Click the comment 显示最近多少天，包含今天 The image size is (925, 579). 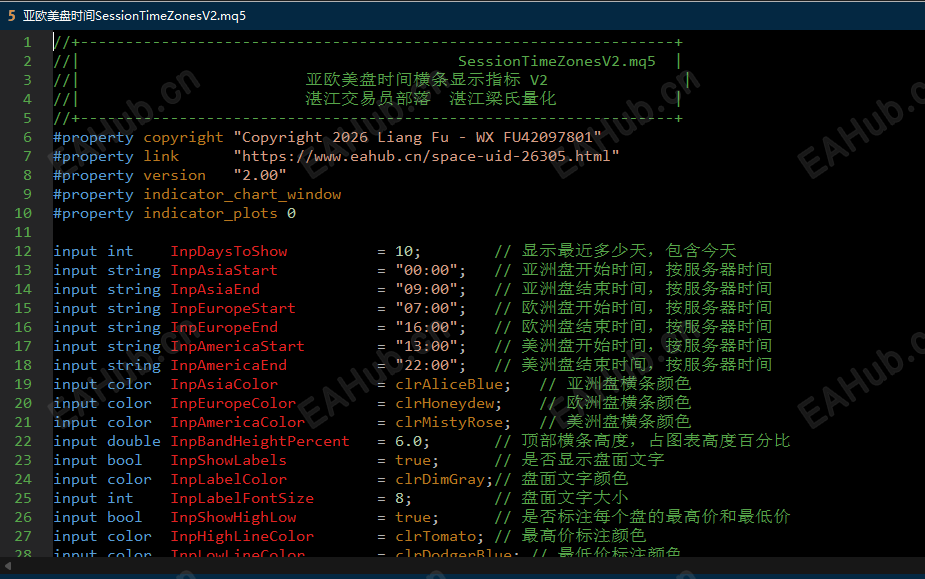pos(628,251)
